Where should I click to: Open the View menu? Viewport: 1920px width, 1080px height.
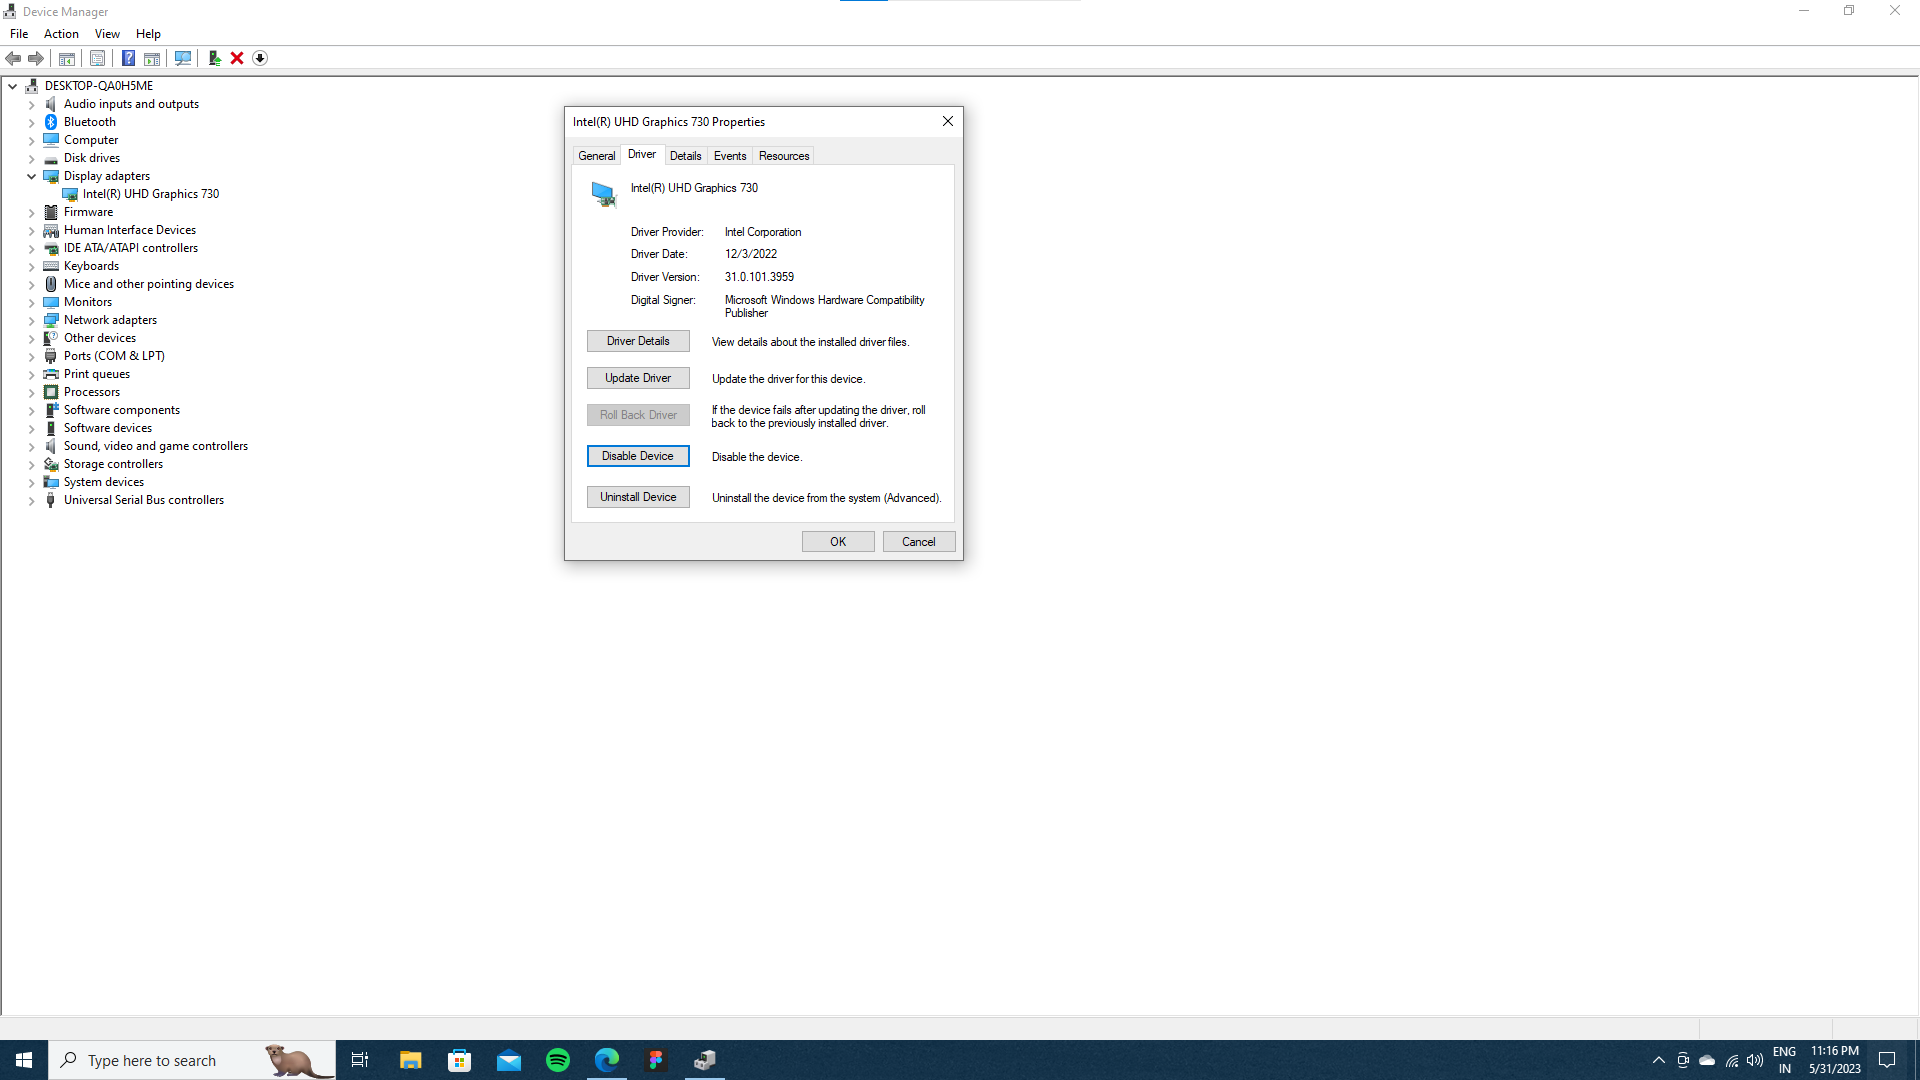[107, 34]
